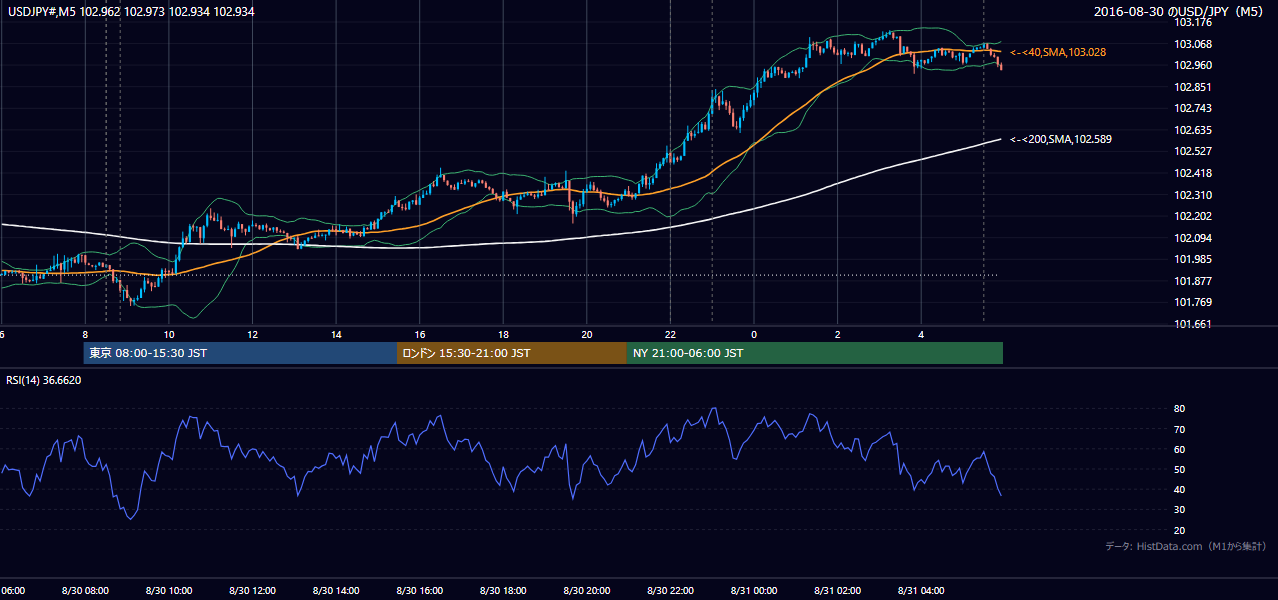
Task: Click price level 102.635 on the axis
Action: (x=1192, y=130)
